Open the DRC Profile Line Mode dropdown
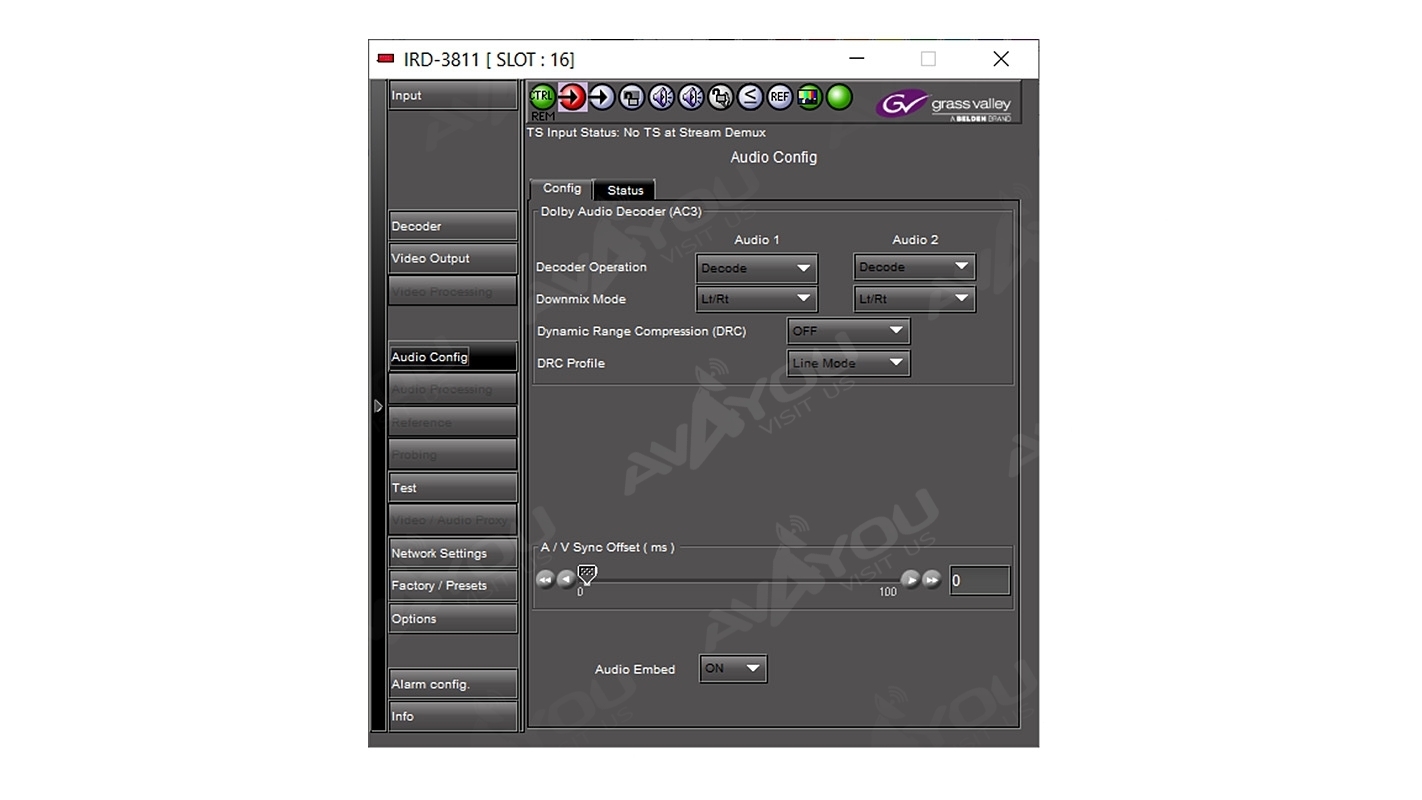The image size is (1422, 800). 848,363
